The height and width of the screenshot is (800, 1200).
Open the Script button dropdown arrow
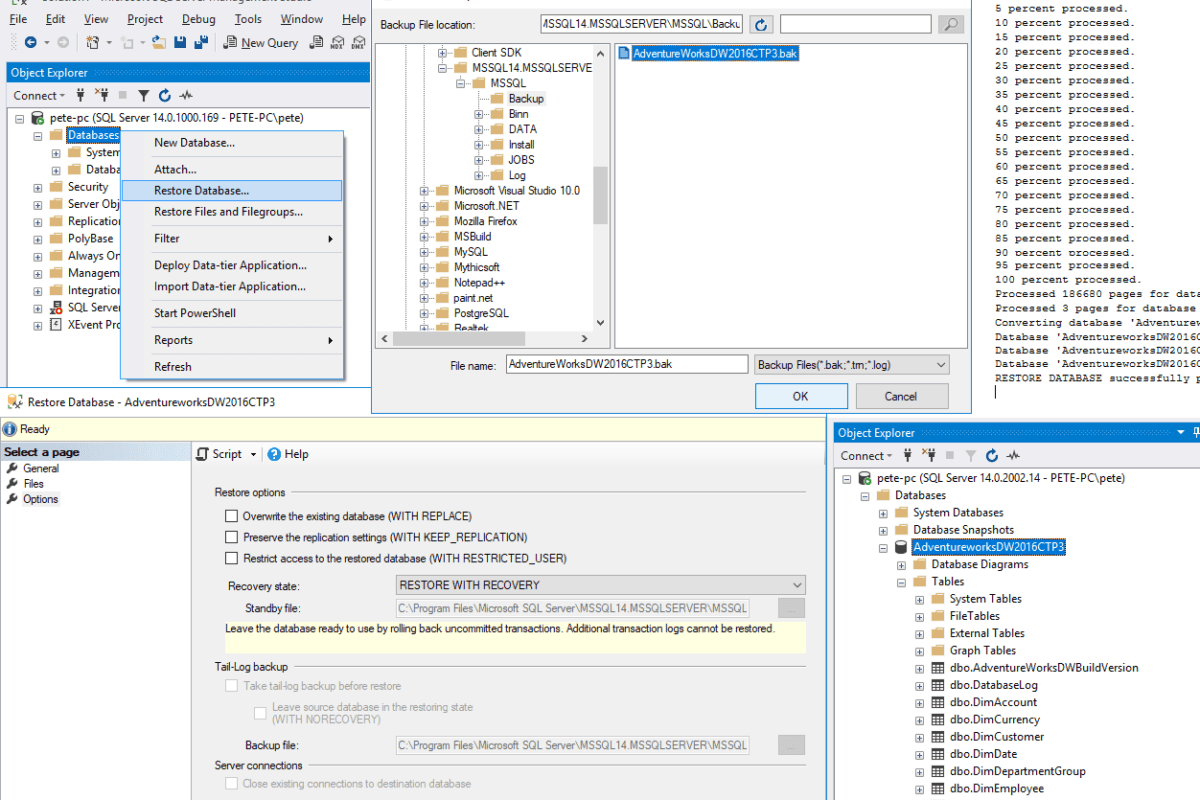tap(253, 454)
